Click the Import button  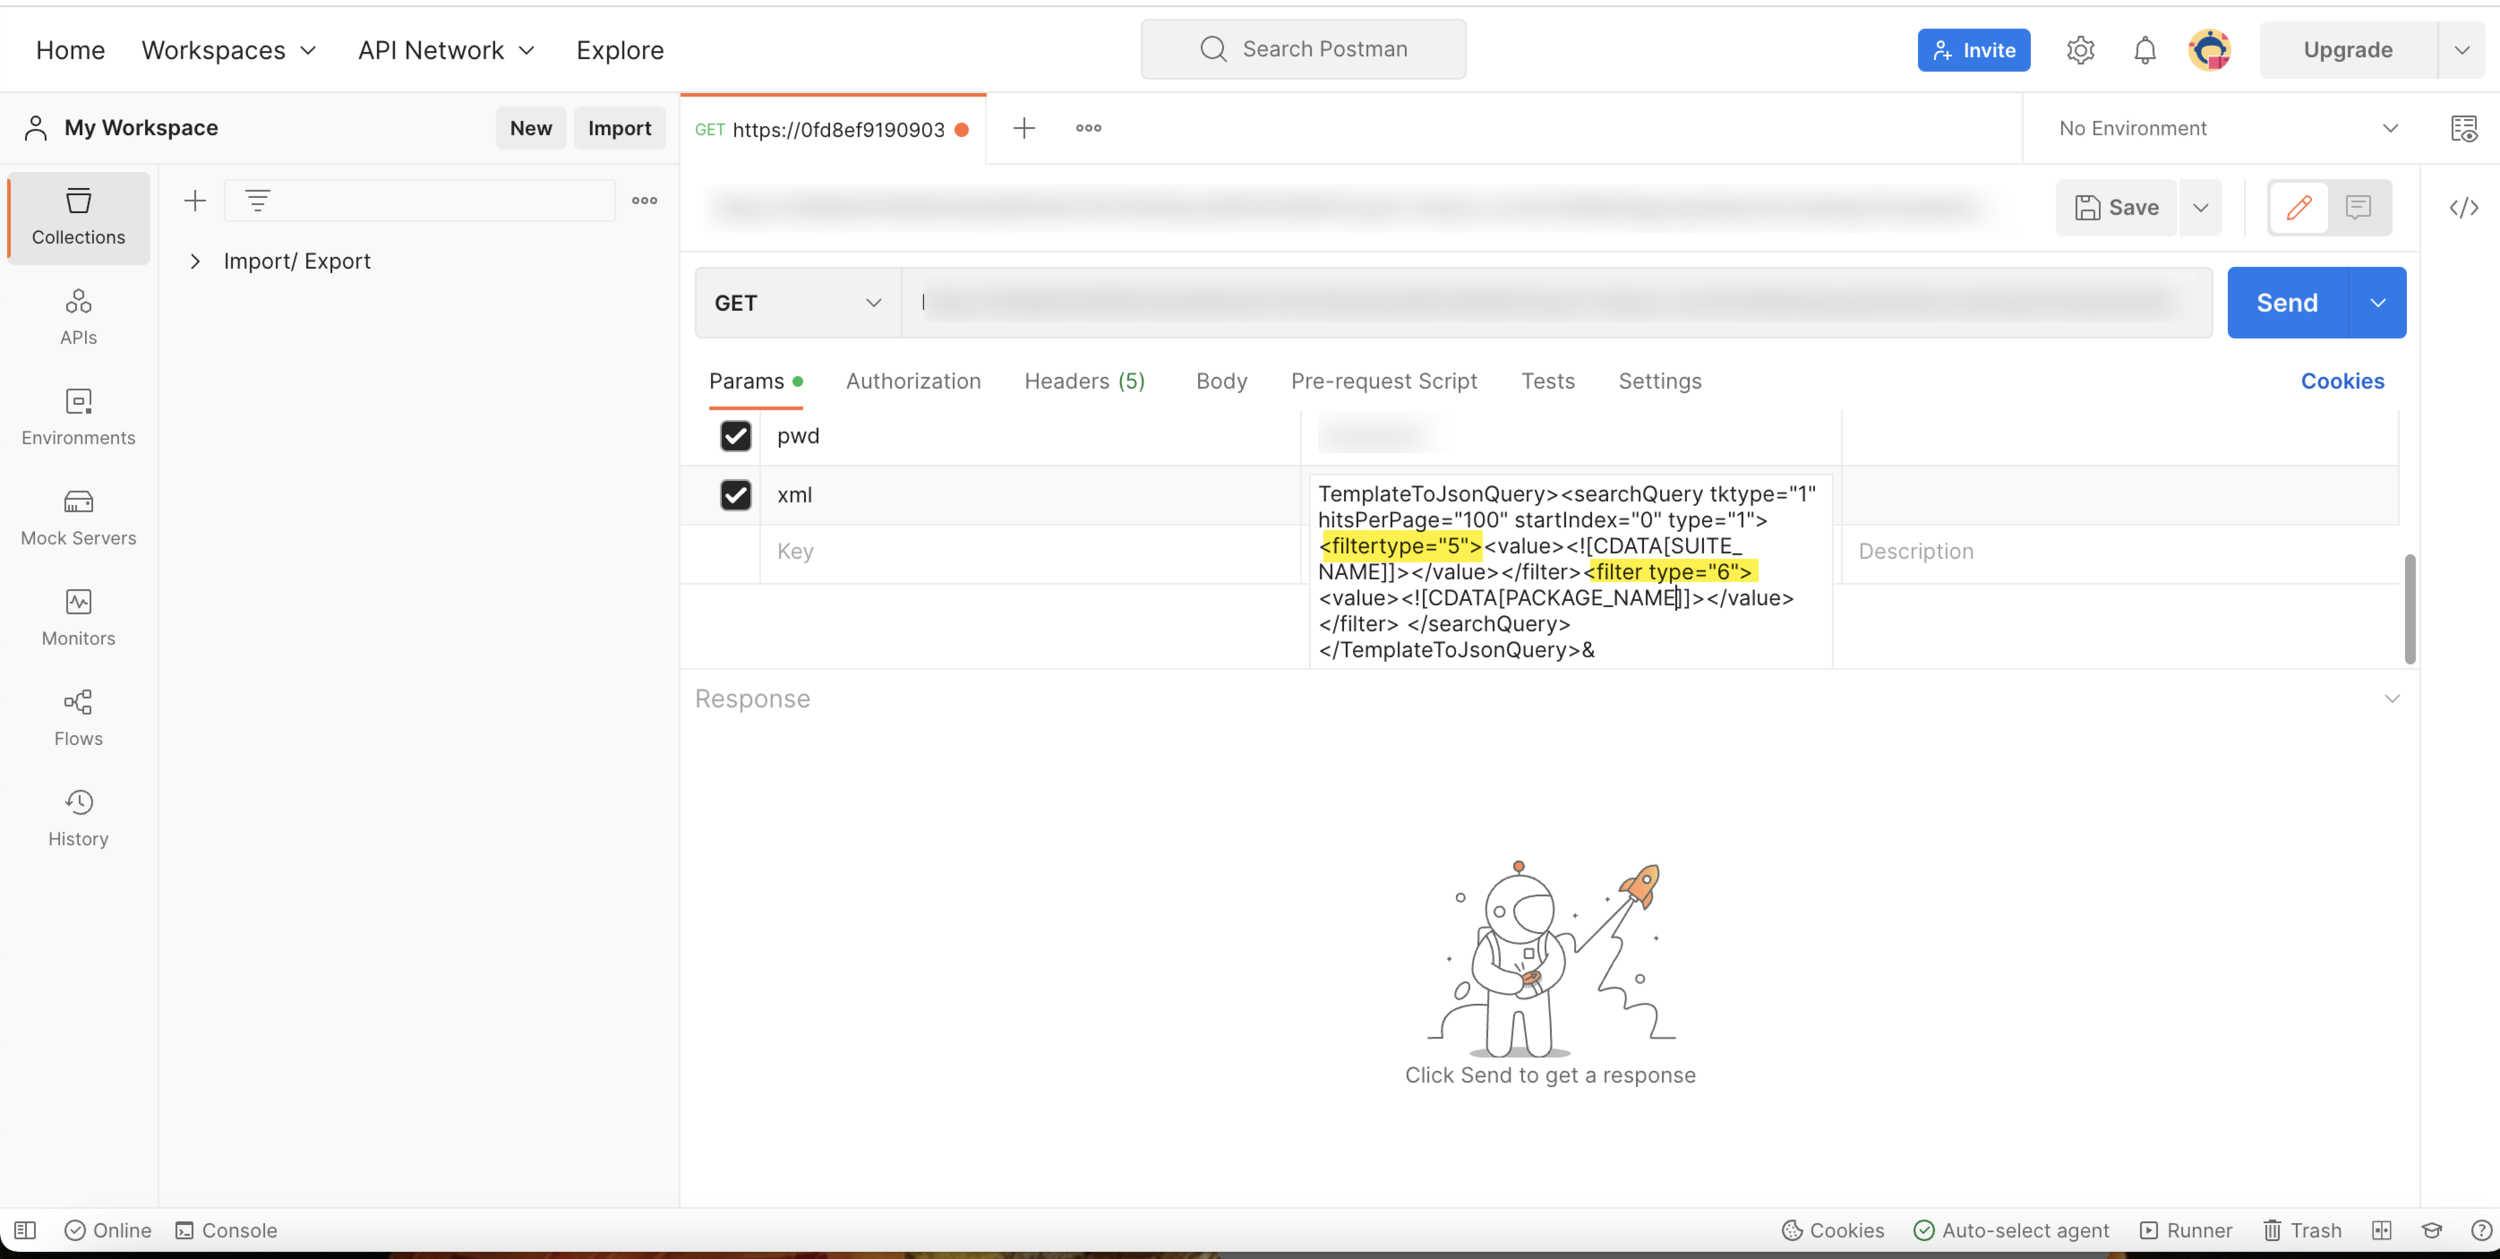click(619, 128)
